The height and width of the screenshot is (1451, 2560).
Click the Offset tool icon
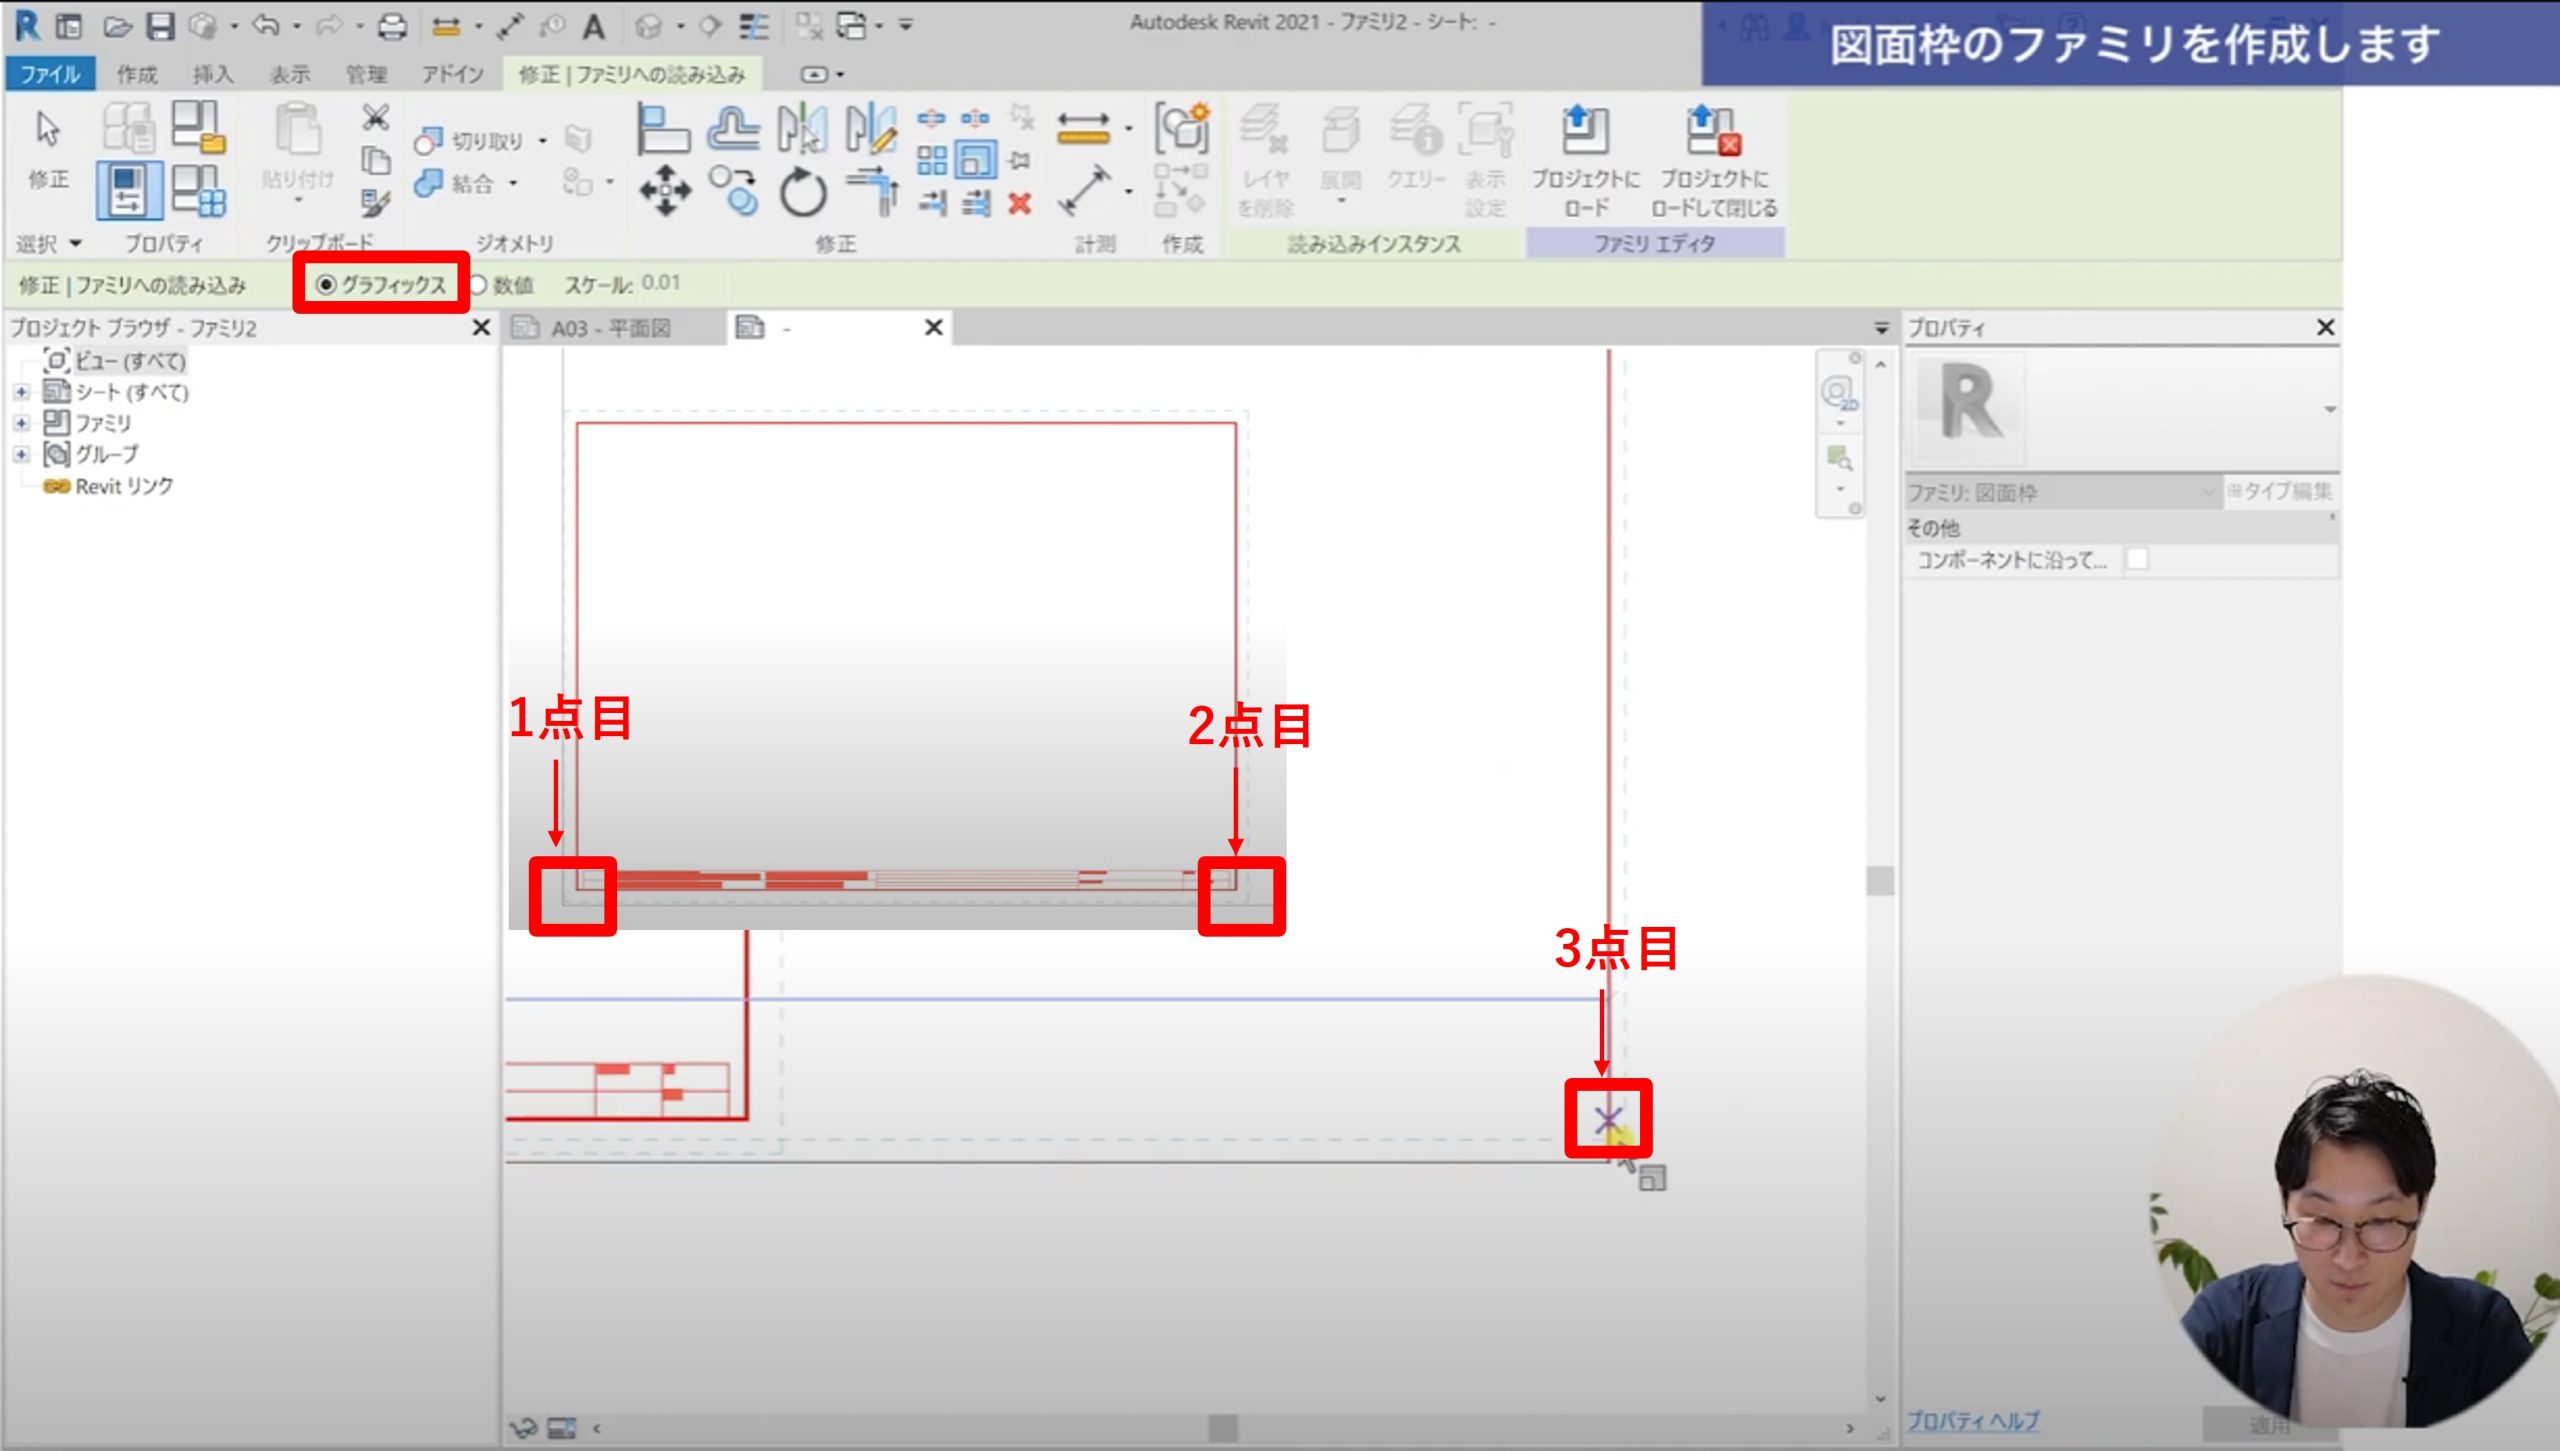click(733, 130)
